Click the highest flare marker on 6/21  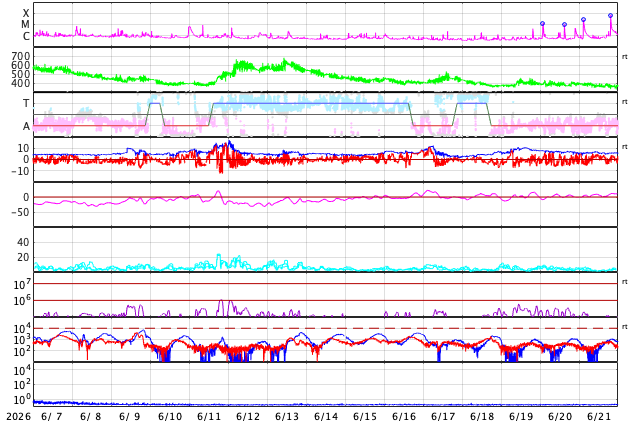tap(611, 15)
